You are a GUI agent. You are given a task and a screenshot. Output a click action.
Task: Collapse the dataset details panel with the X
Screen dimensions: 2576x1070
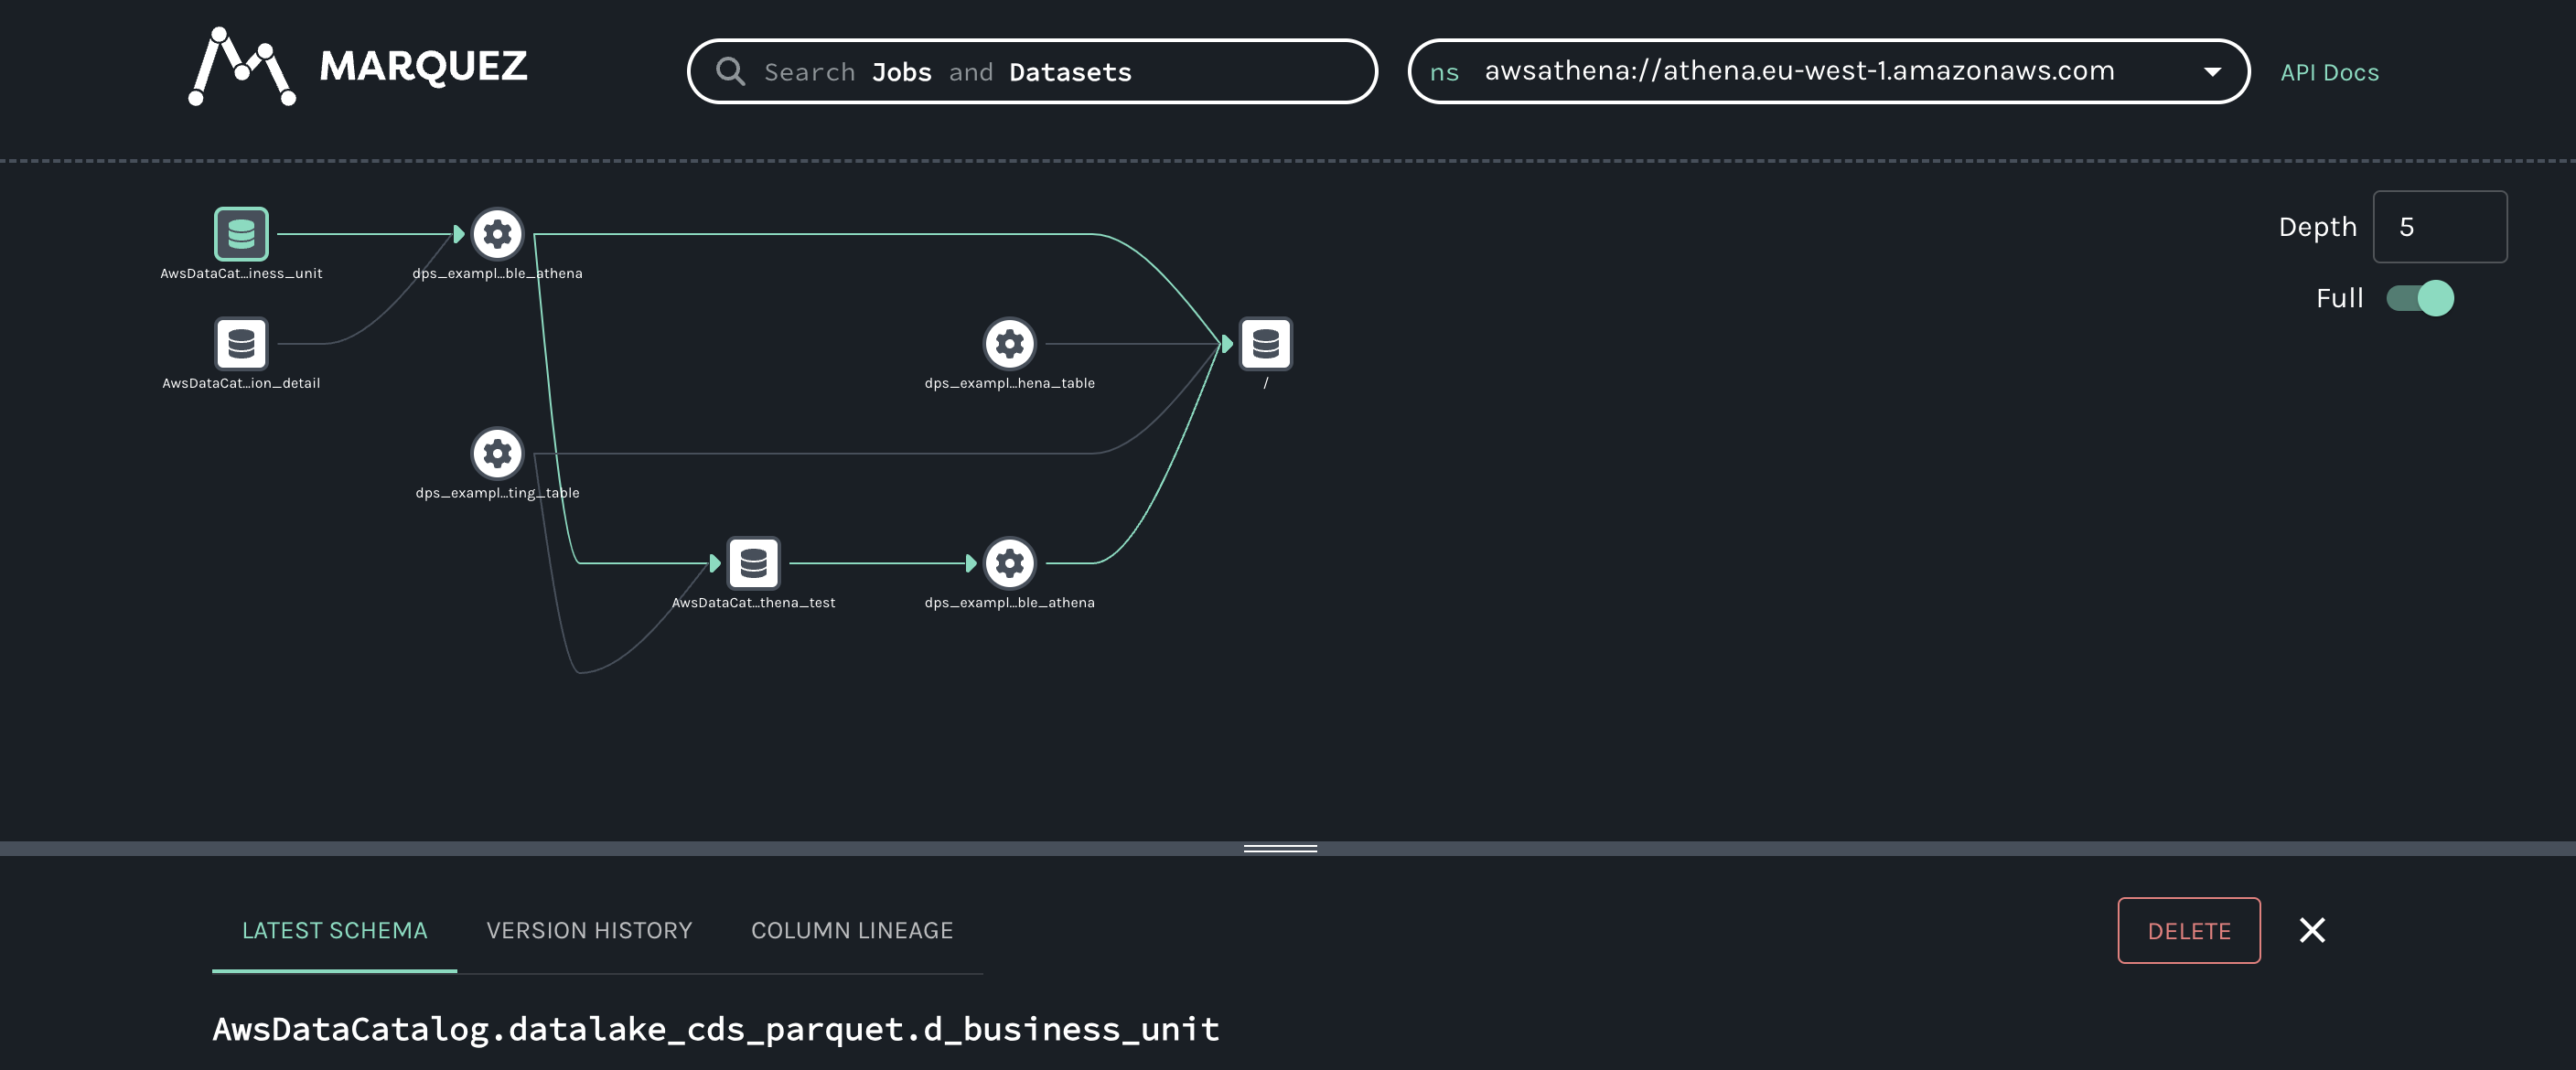(x=2312, y=930)
